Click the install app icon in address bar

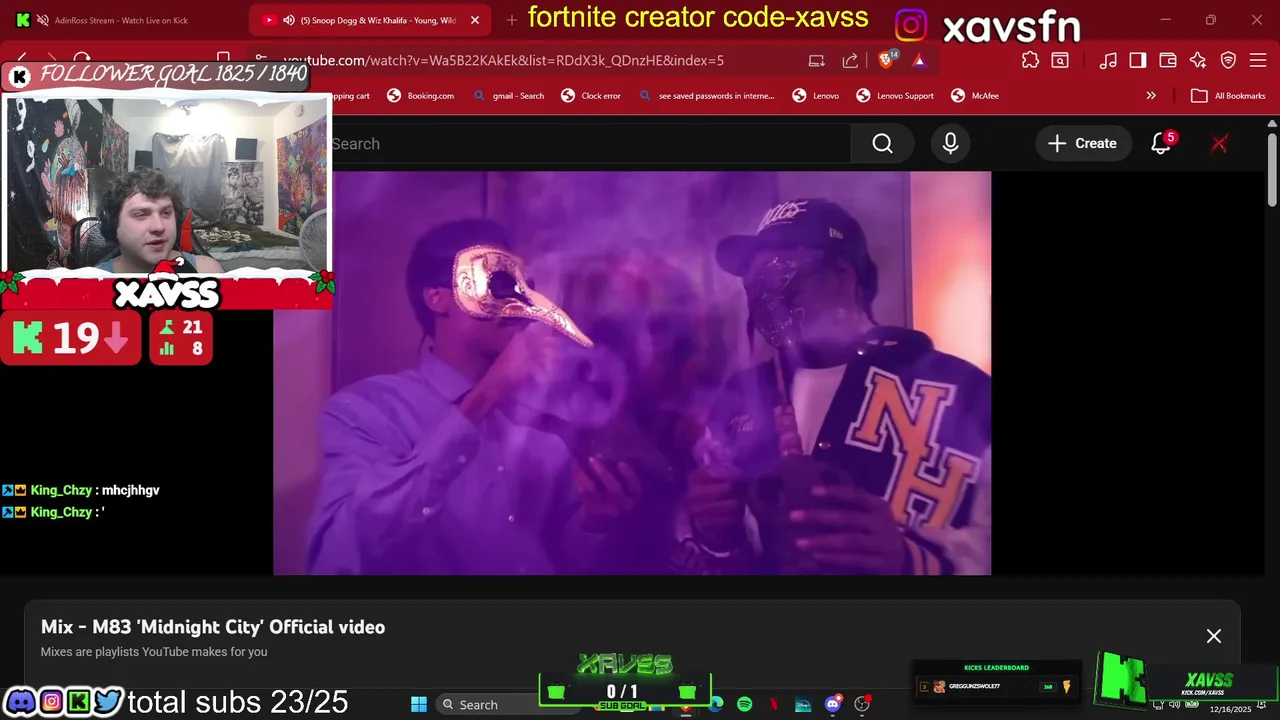(x=816, y=60)
